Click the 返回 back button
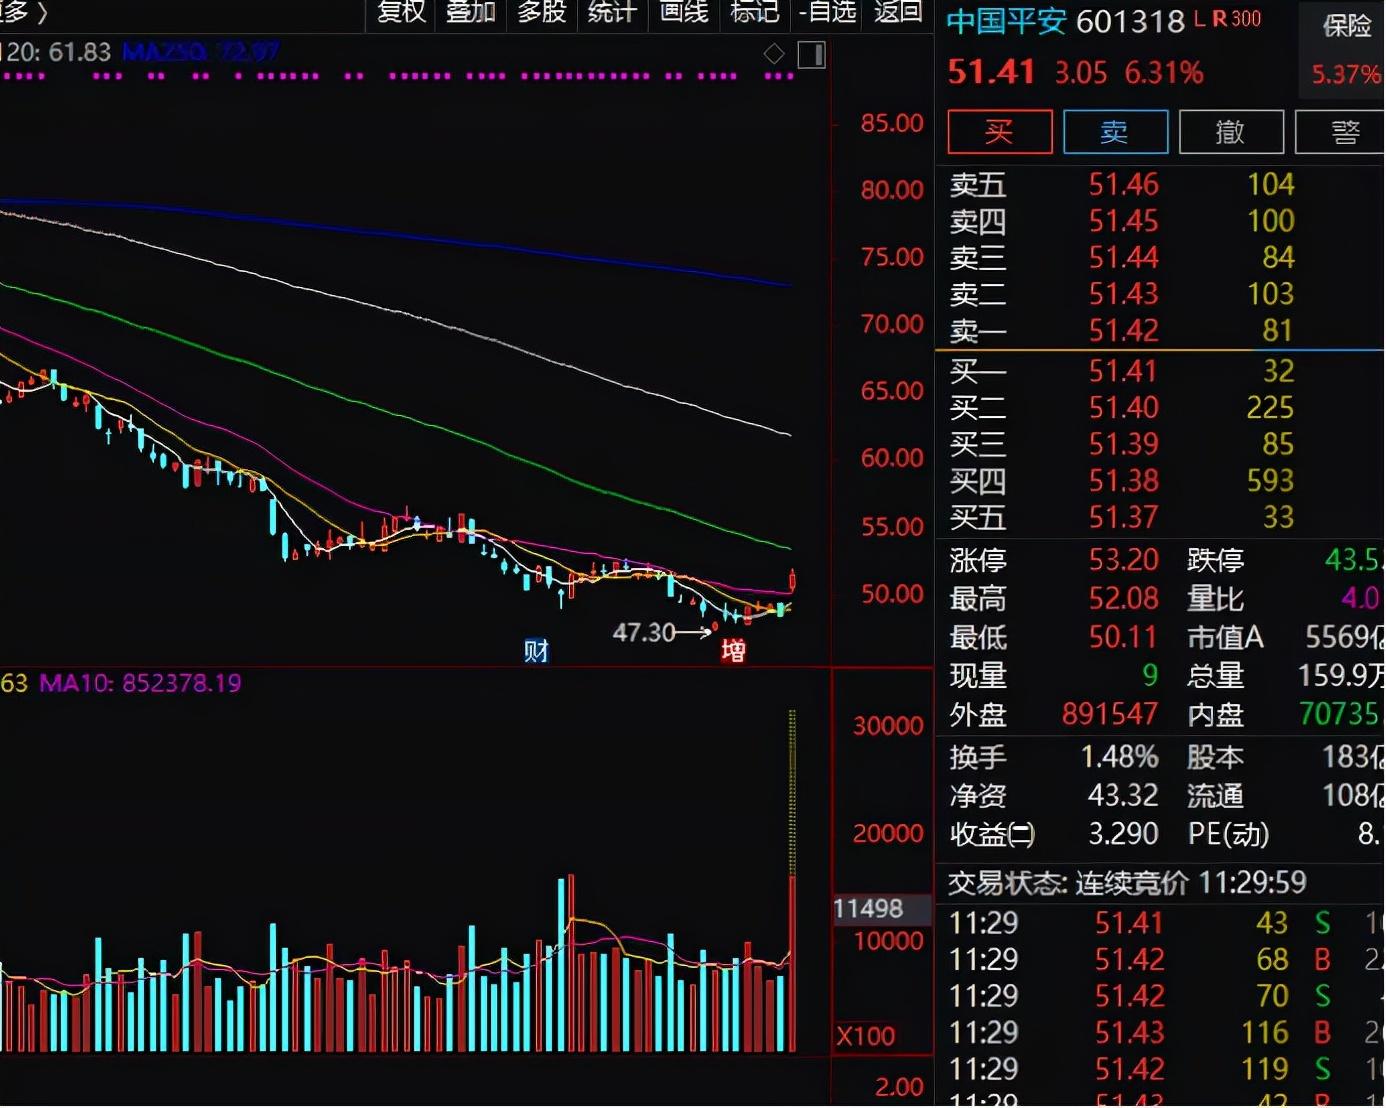1386x1108 pixels. [898, 12]
